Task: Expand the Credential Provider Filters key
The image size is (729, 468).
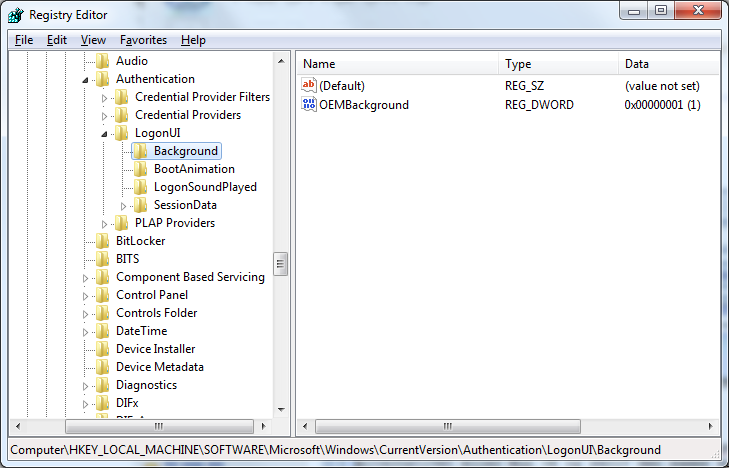Action: (x=104, y=98)
